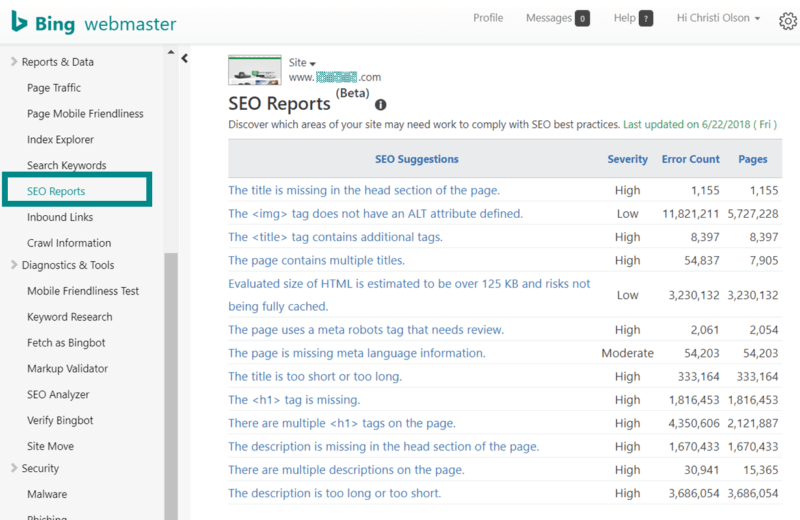Go to Page Traffic in sidebar
The height and width of the screenshot is (520, 800).
[54, 88]
